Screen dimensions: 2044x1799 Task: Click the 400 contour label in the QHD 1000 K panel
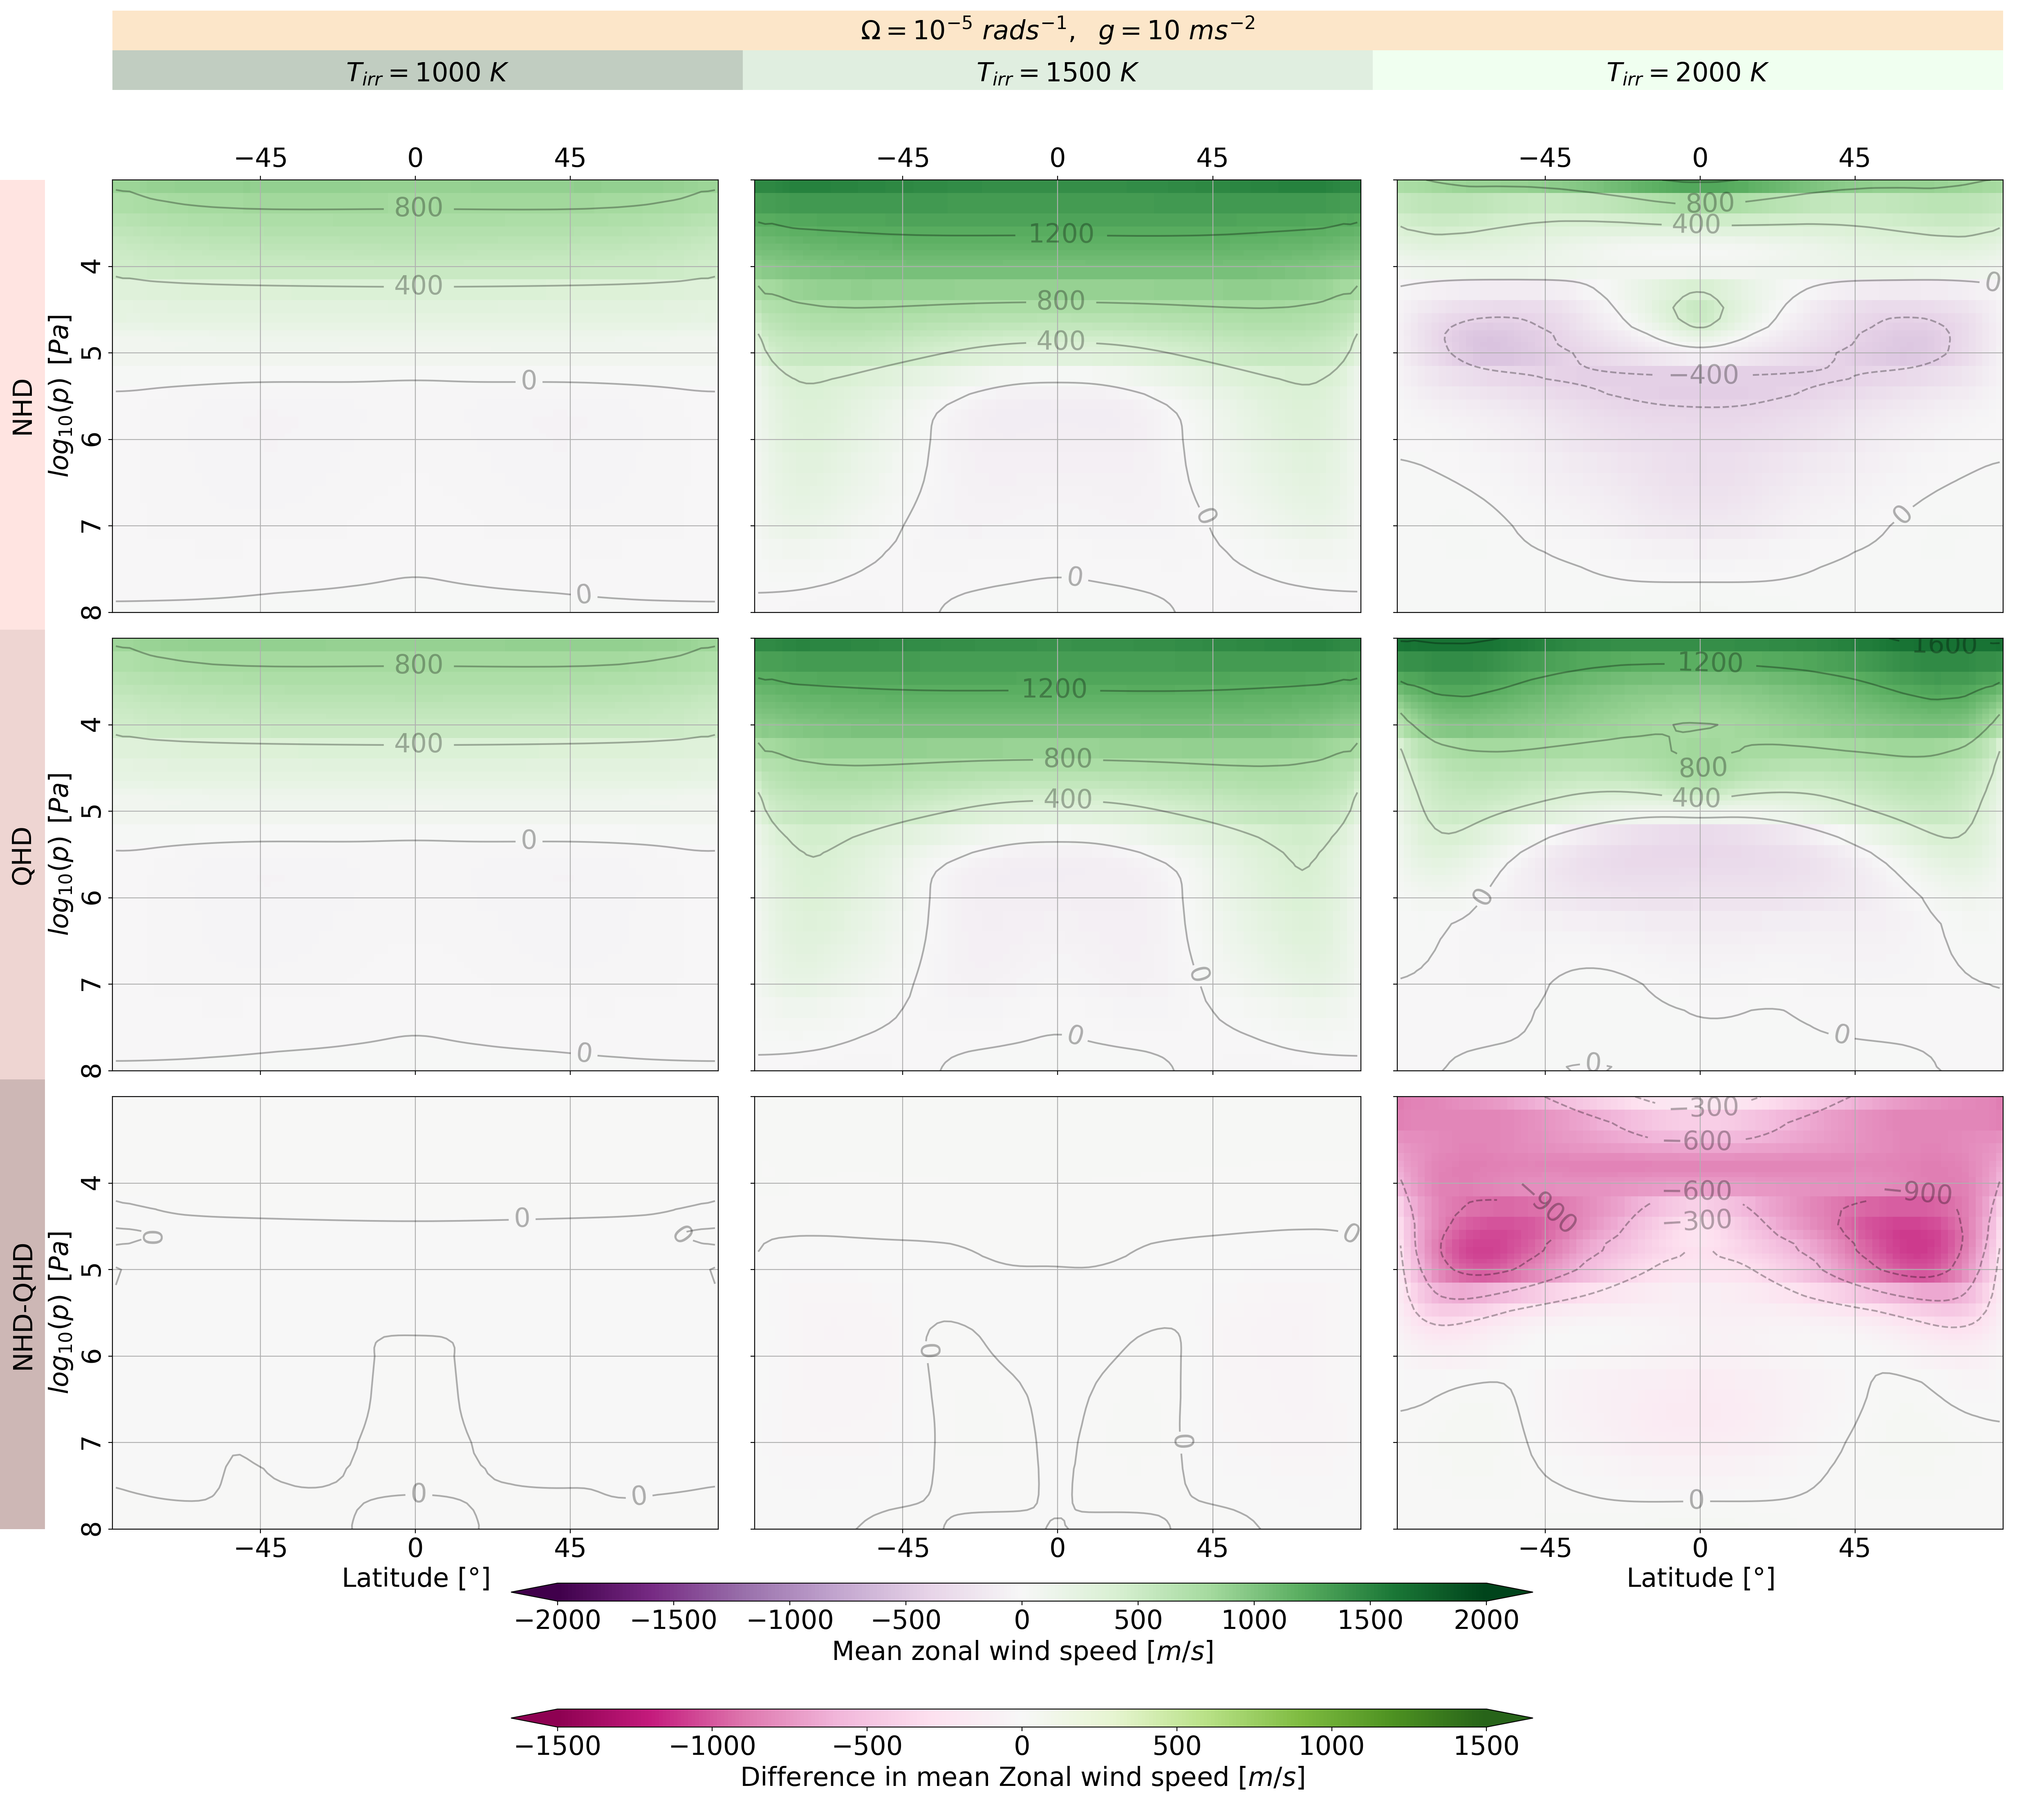tap(418, 744)
